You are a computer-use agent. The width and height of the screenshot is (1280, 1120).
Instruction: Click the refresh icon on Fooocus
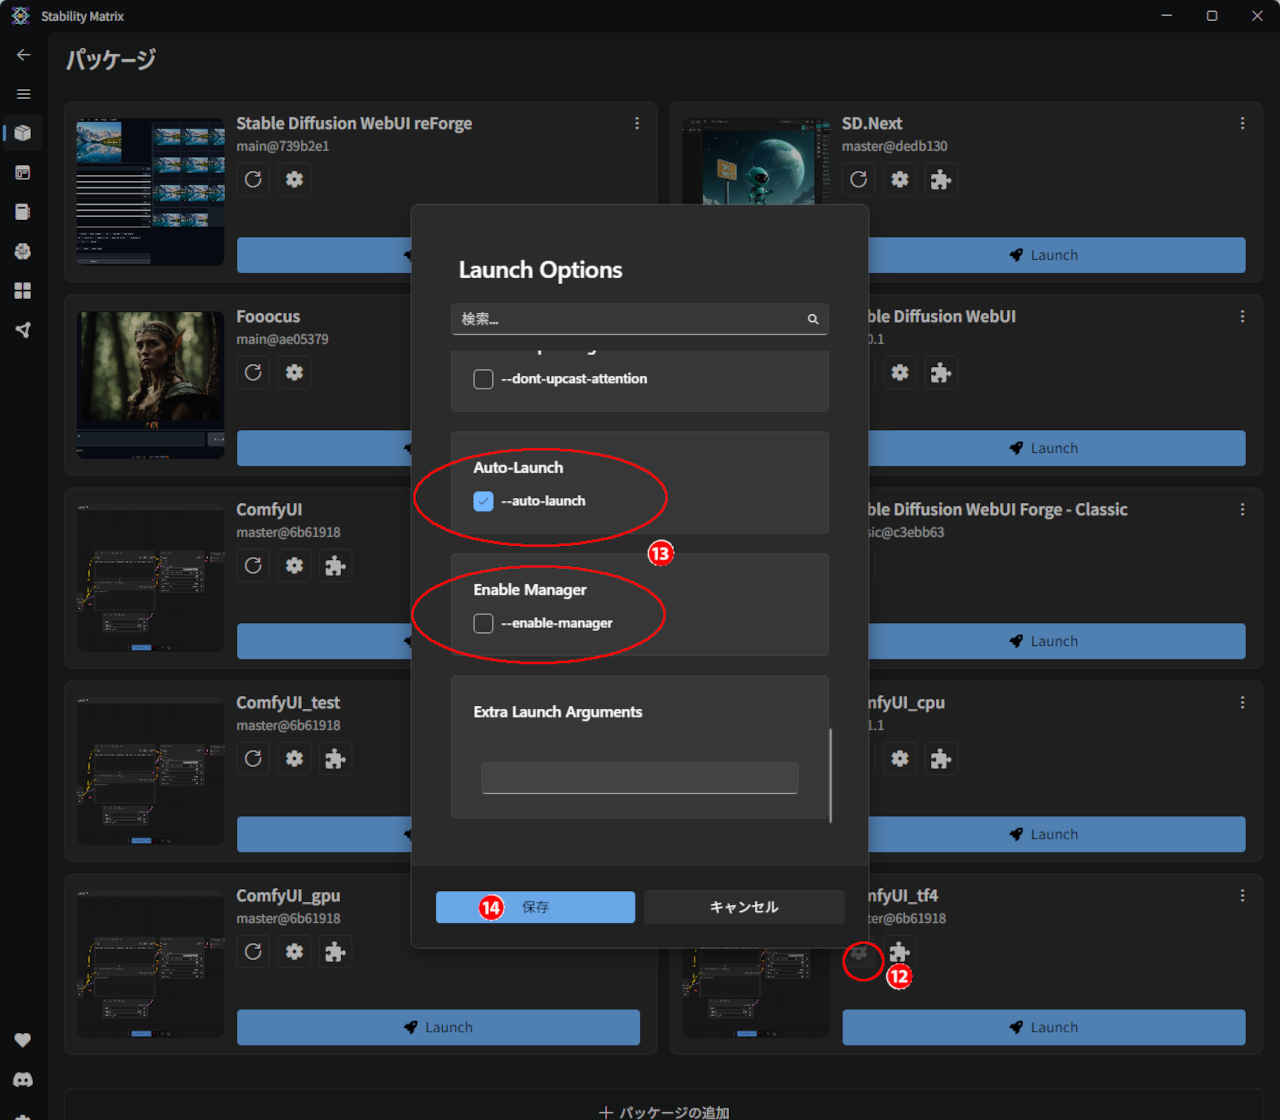coord(253,372)
